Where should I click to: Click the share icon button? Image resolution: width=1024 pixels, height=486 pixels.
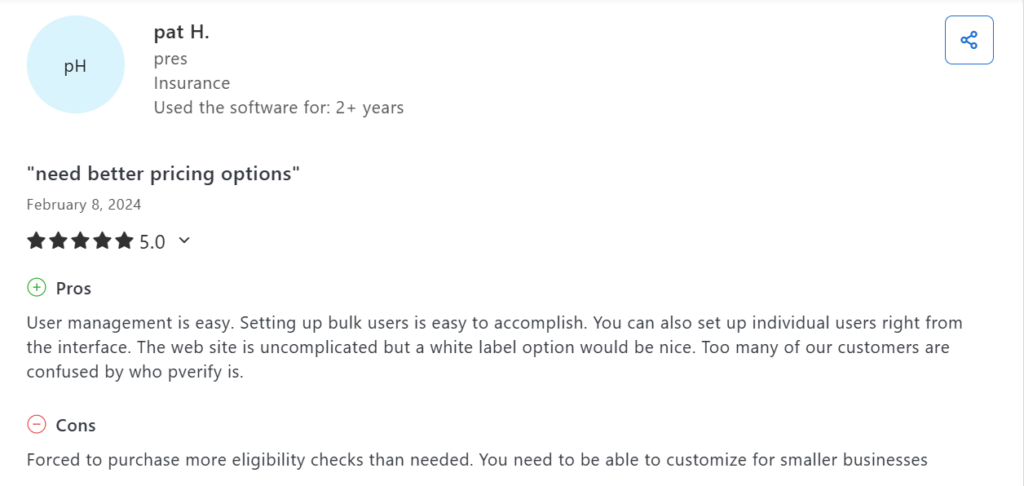click(968, 40)
